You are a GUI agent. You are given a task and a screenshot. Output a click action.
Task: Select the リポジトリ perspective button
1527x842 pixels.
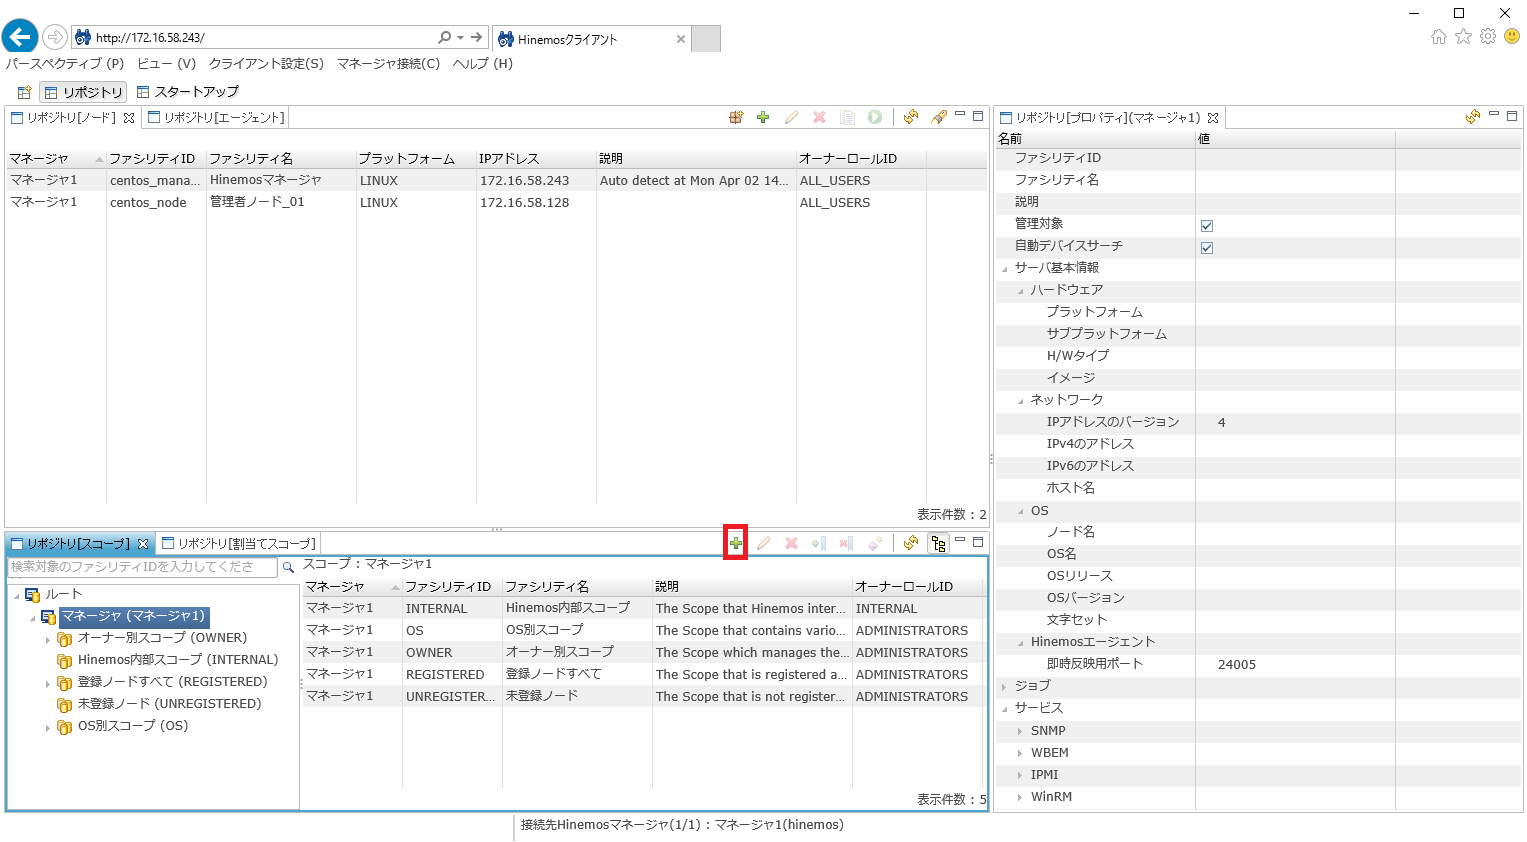(x=83, y=92)
